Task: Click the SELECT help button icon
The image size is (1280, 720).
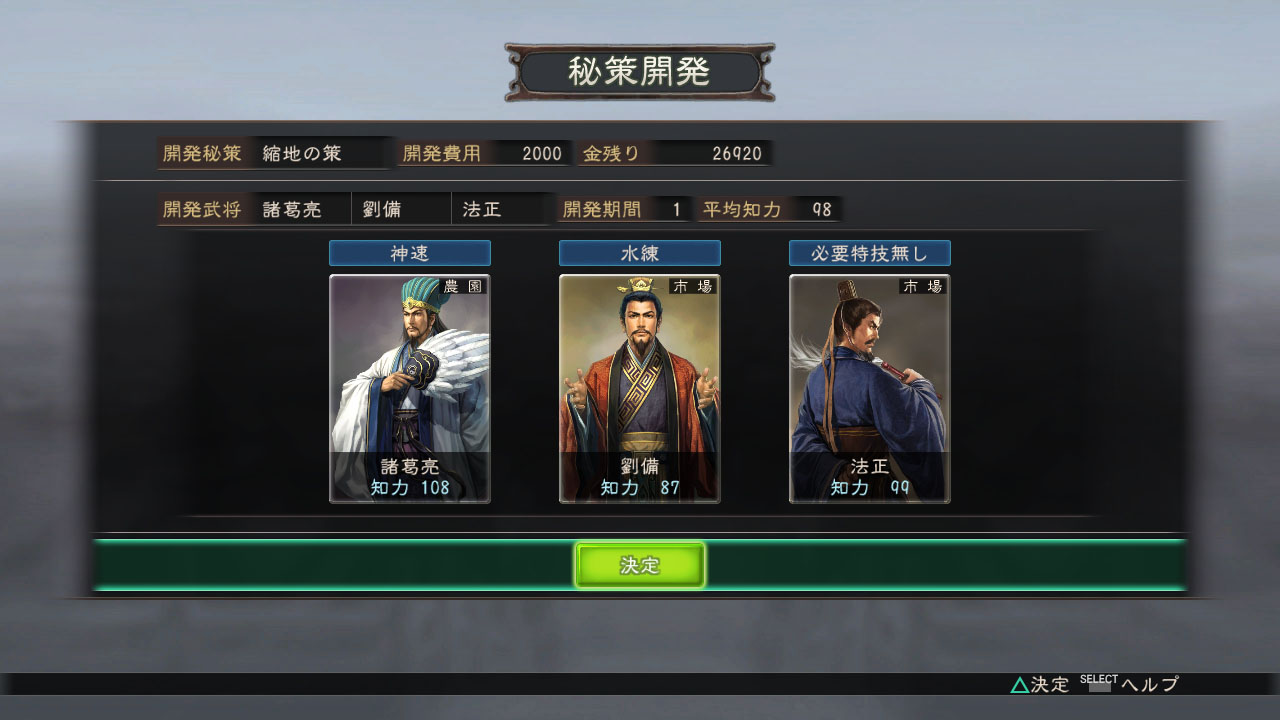Action: click(1099, 684)
